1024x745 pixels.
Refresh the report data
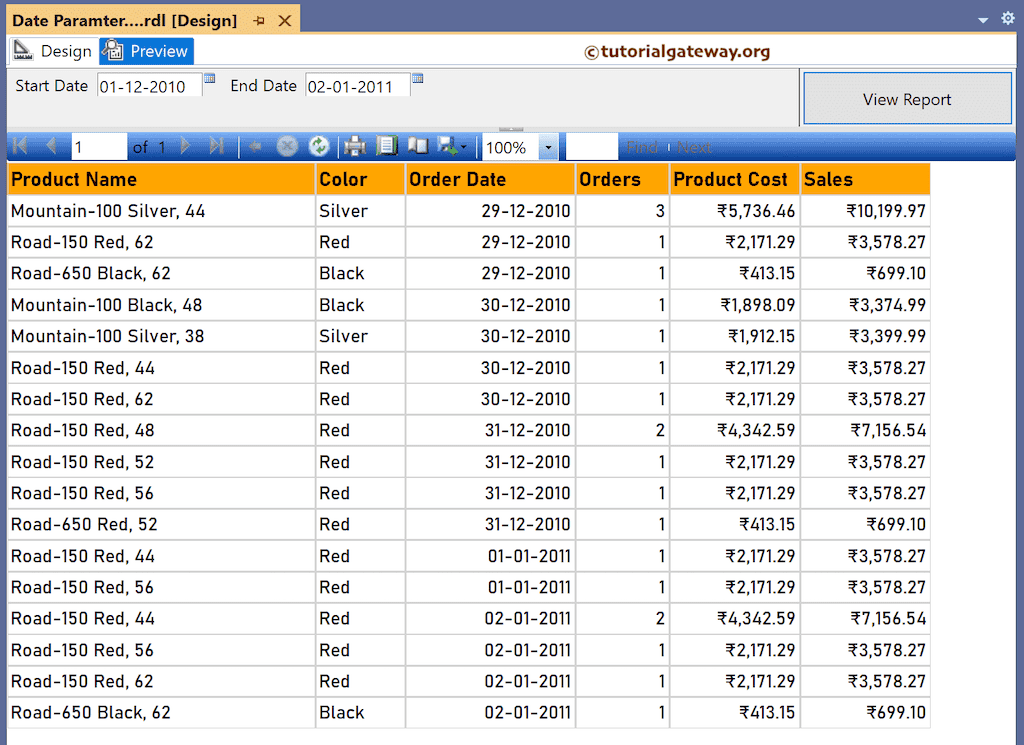tap(320, 146)
